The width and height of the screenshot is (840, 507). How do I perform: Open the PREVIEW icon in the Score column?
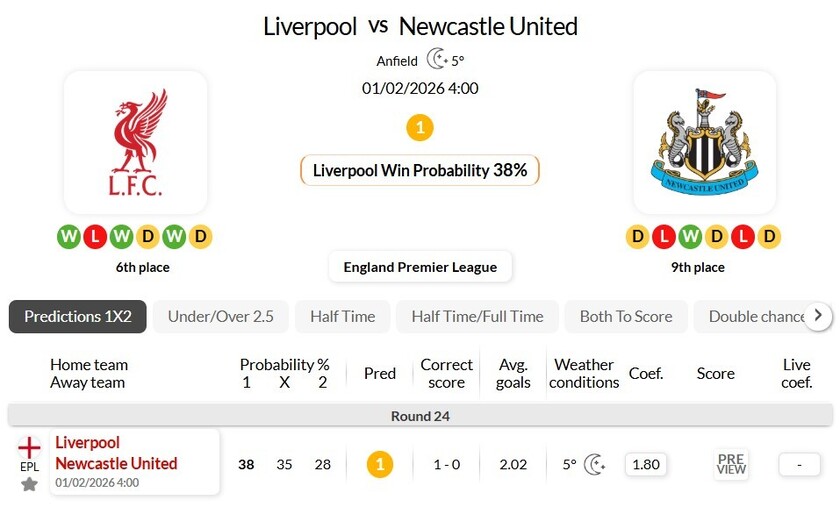pyautogui.click(x=731, y=464)
